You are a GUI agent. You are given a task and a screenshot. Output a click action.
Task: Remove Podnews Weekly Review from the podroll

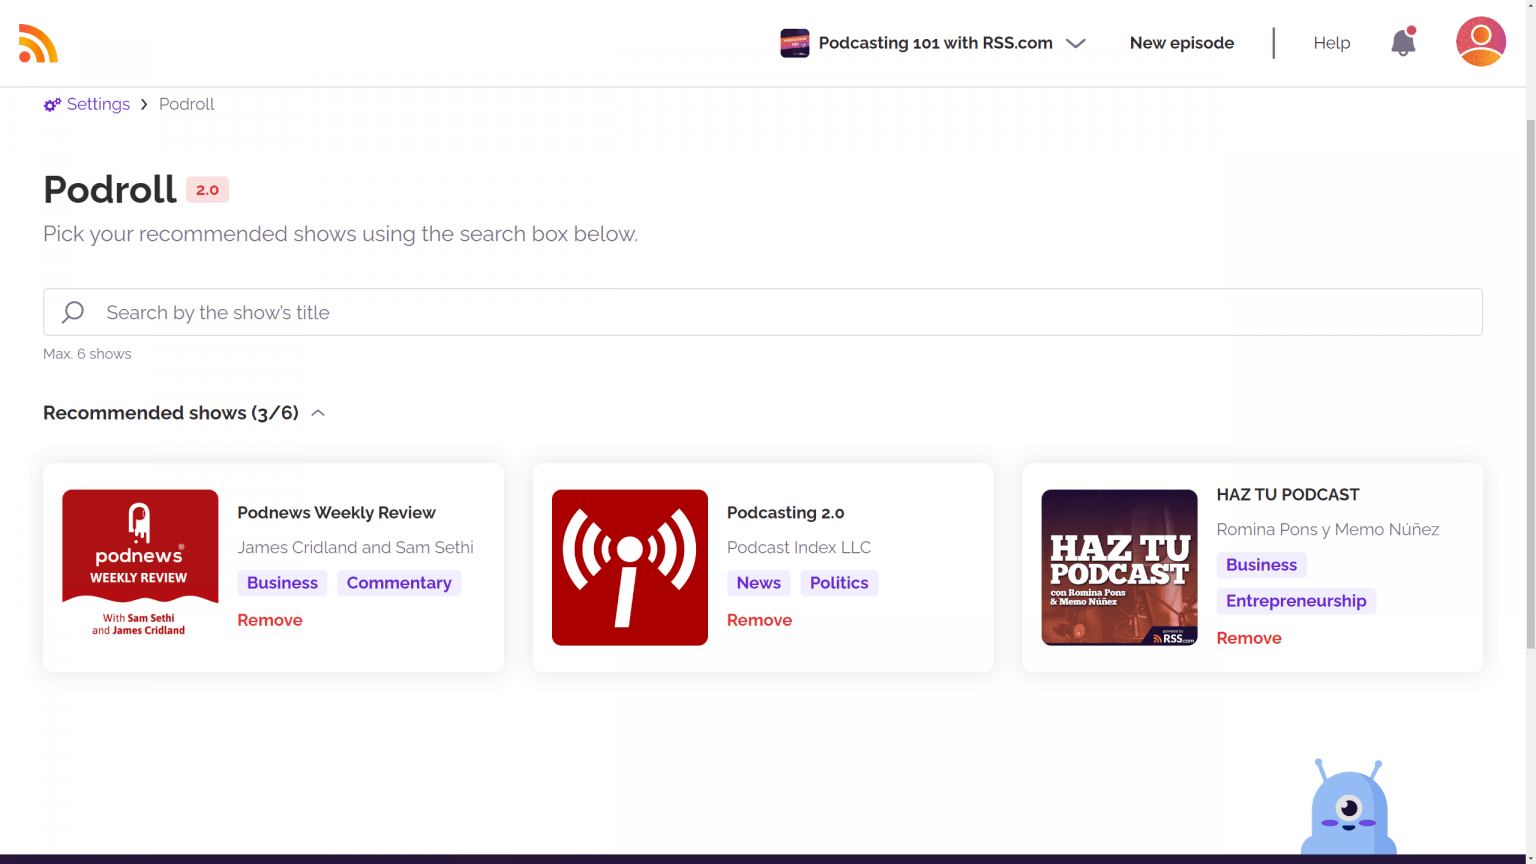click(270, 620)
